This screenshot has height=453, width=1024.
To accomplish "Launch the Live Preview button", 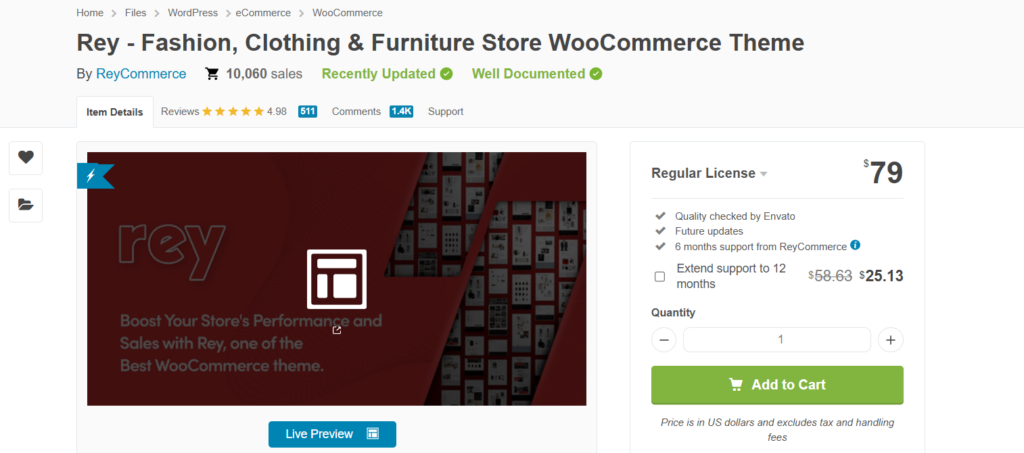I will pyautogui.click(x=332, y=434).
